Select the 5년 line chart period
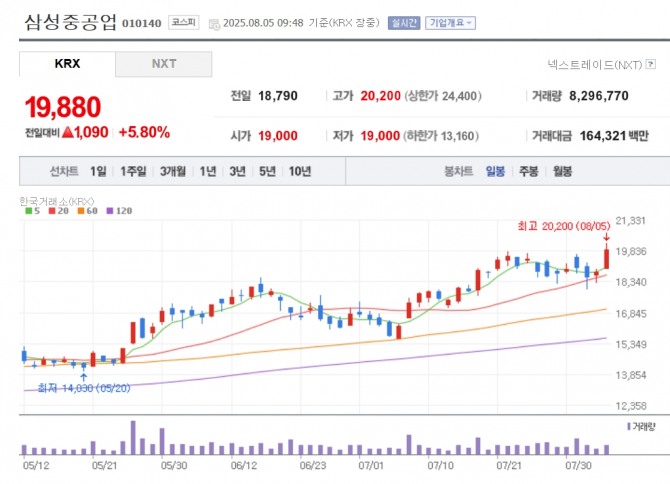This screenshot has width=670, height=484. (x=267, y=171)
